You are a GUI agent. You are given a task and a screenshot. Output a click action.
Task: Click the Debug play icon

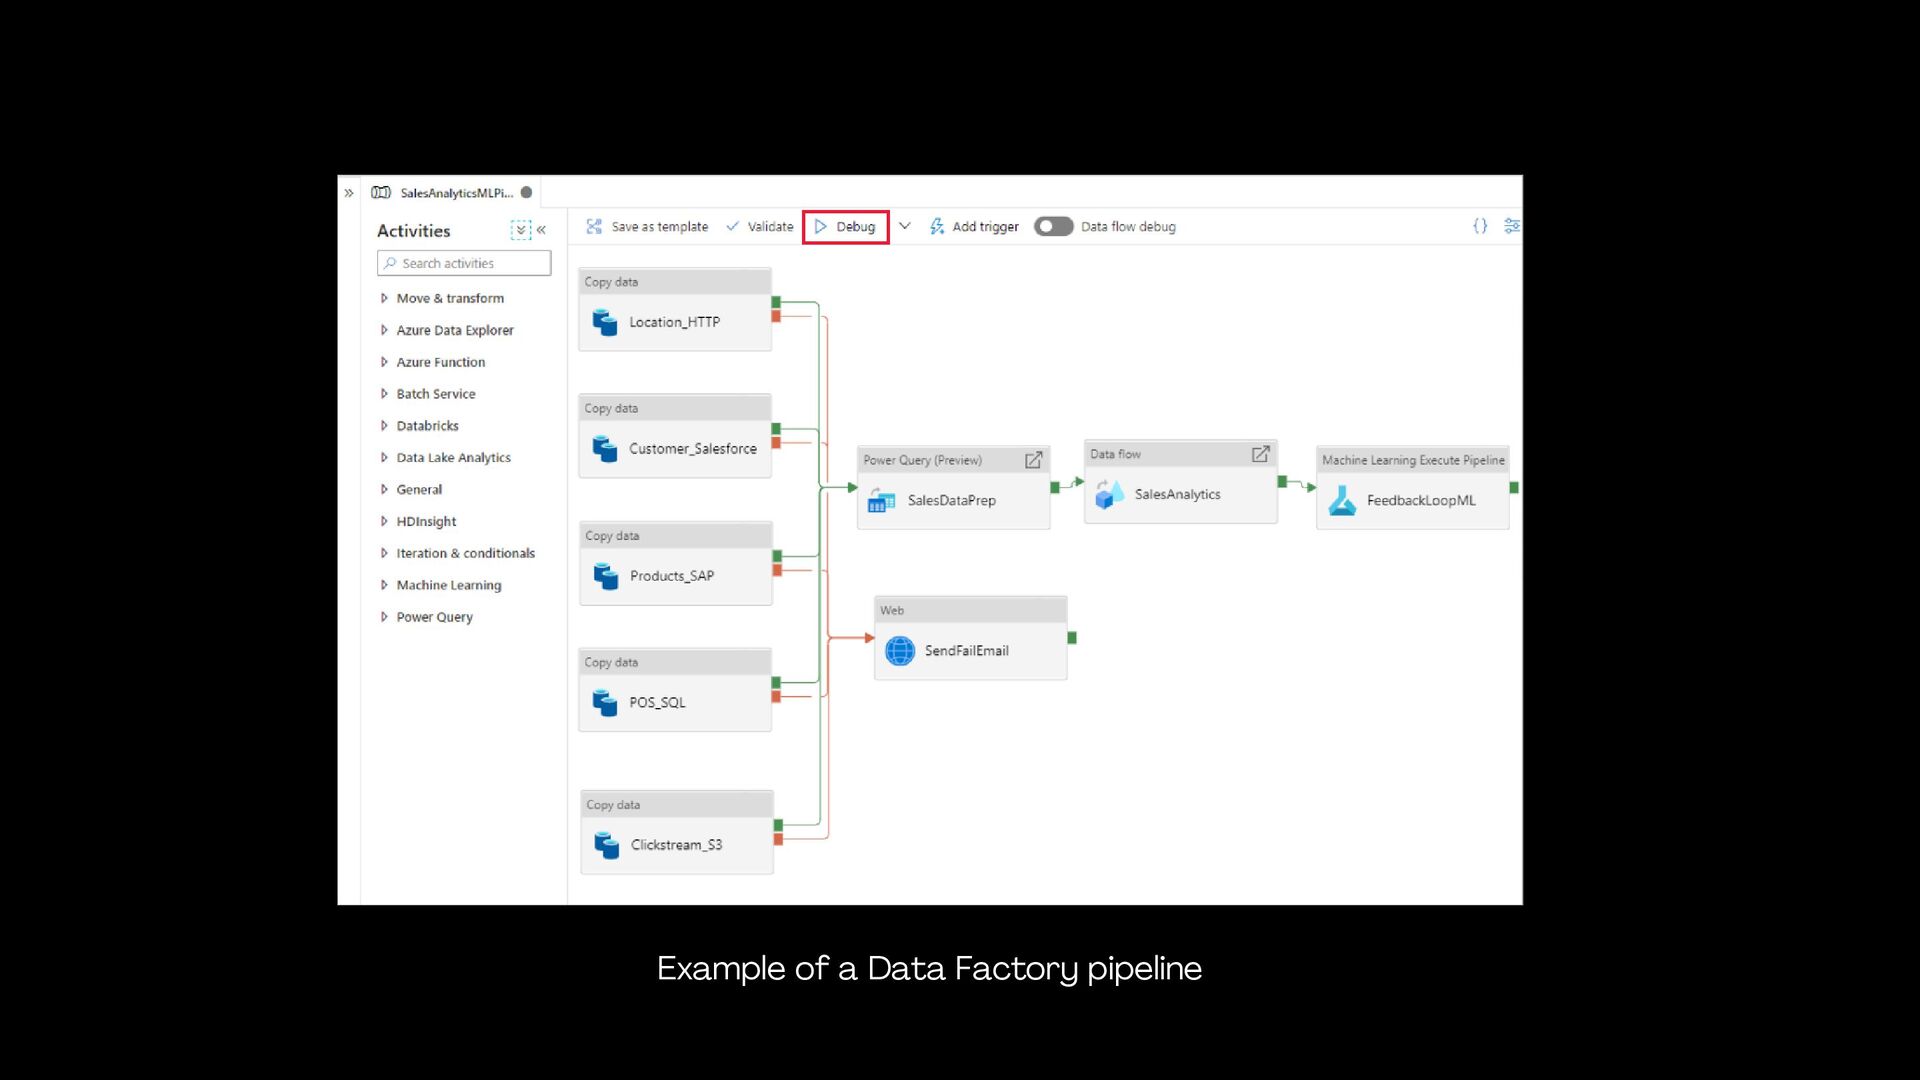(x=821, y=227)
